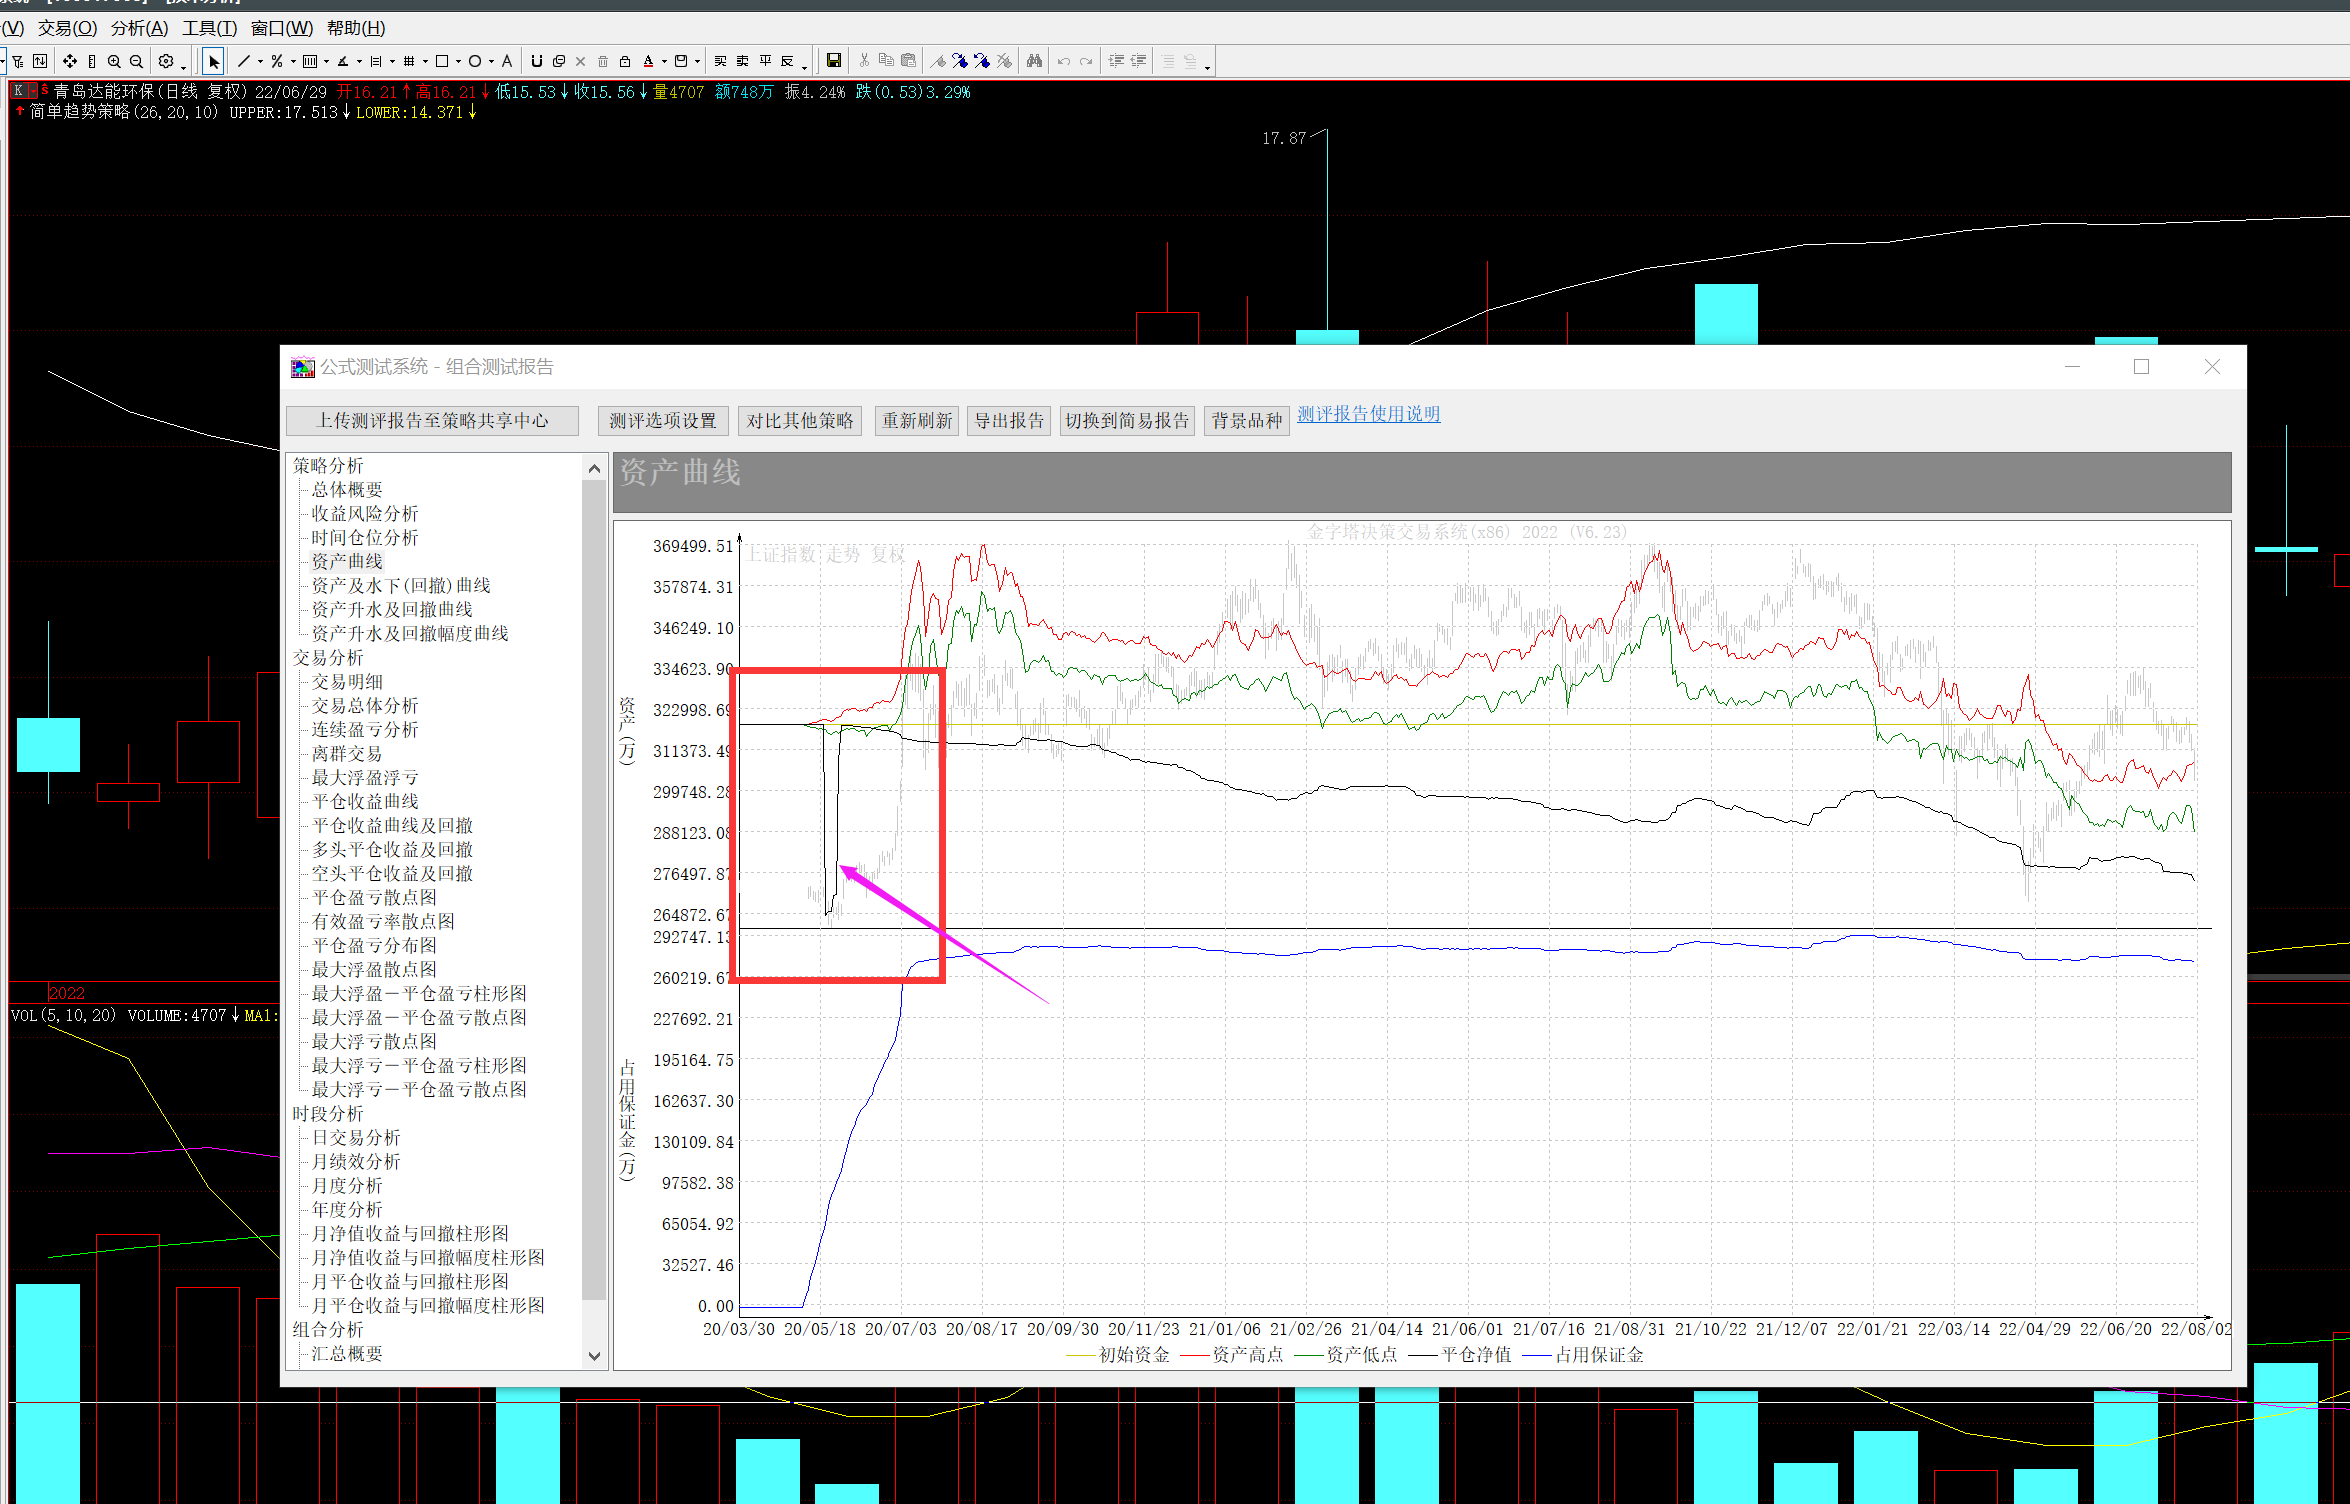2350x1504 pixels.
Task: Select the rectangle drawing tool
Action: click(442, 62)
